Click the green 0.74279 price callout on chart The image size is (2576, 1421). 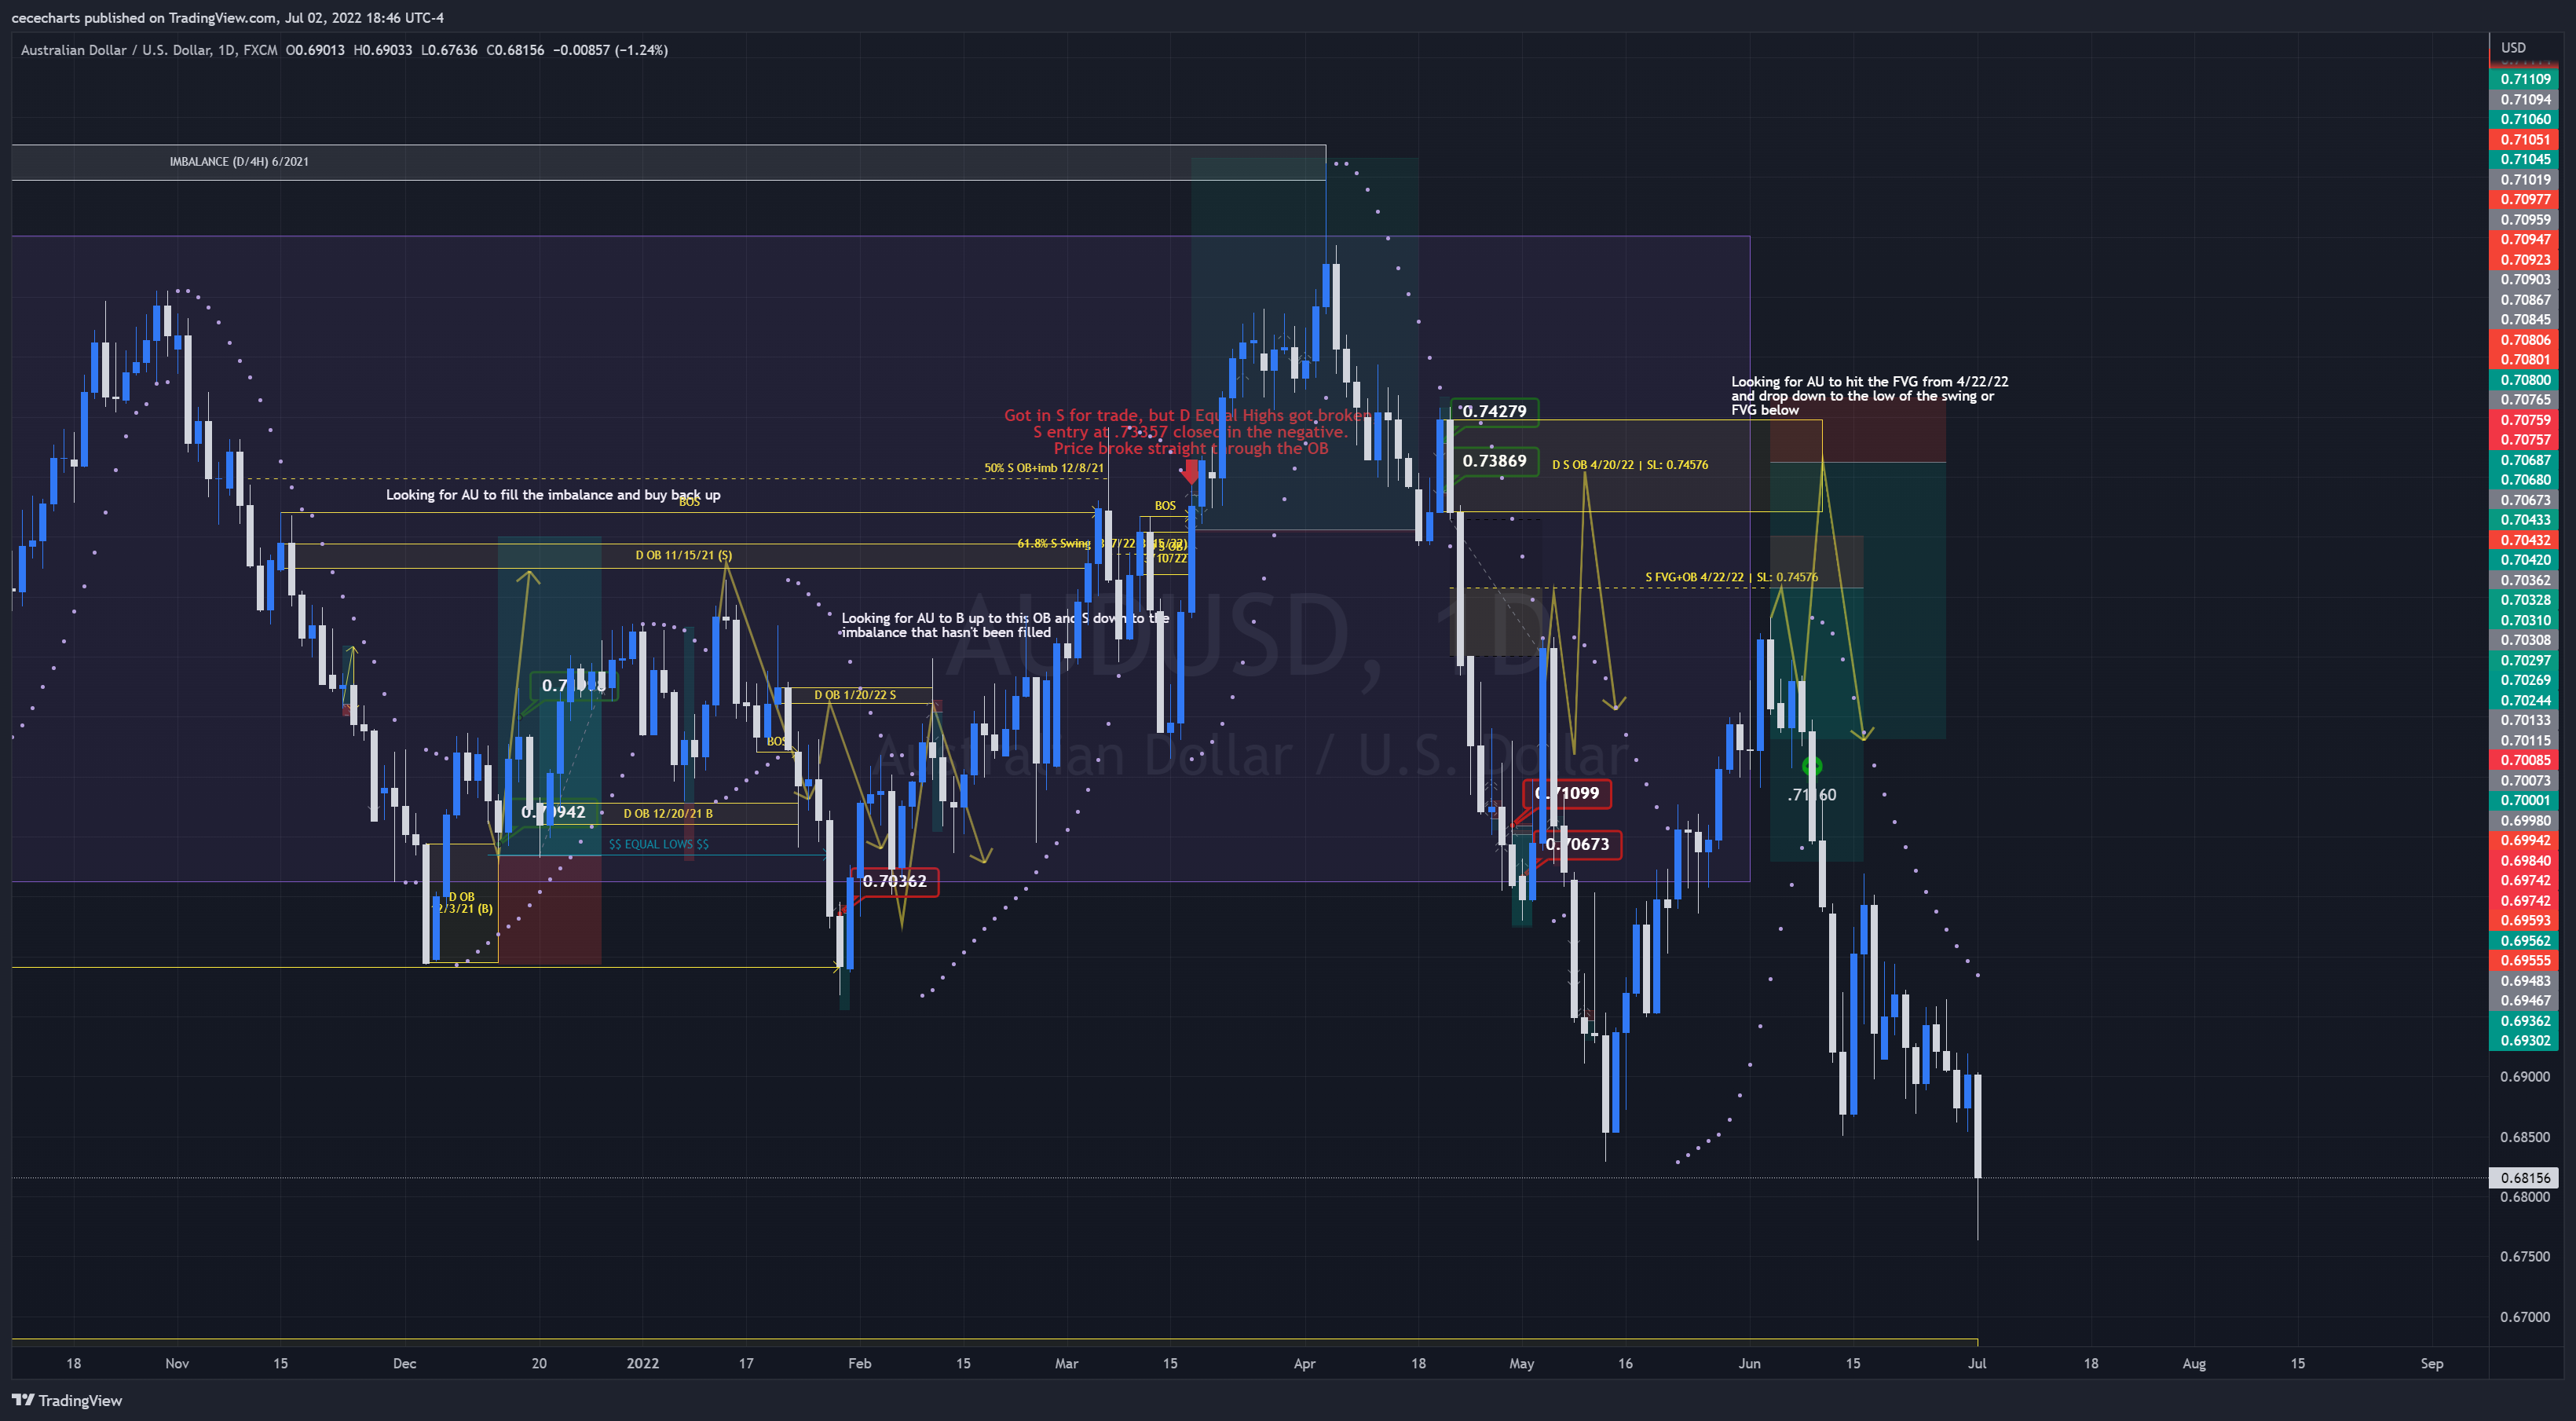click(x=1494, y=411)
